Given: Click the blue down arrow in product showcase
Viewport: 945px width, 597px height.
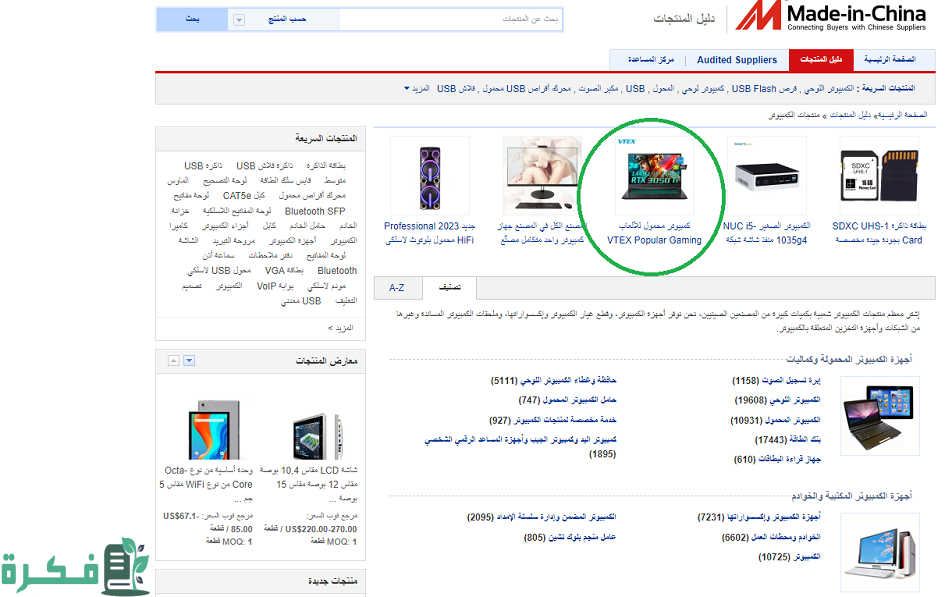Looking at the screenshot, I should (189, 360).
